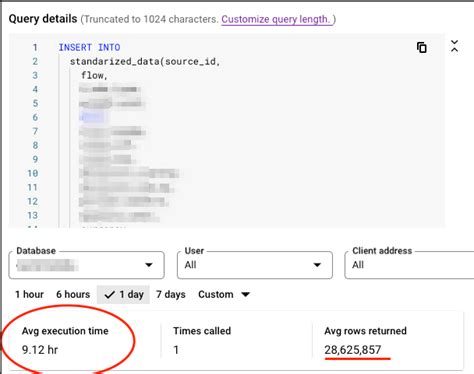The image size is (474, 374).
Task: Click Avg rows returned value 28,625,857
Action: click(x=353, y=350)
